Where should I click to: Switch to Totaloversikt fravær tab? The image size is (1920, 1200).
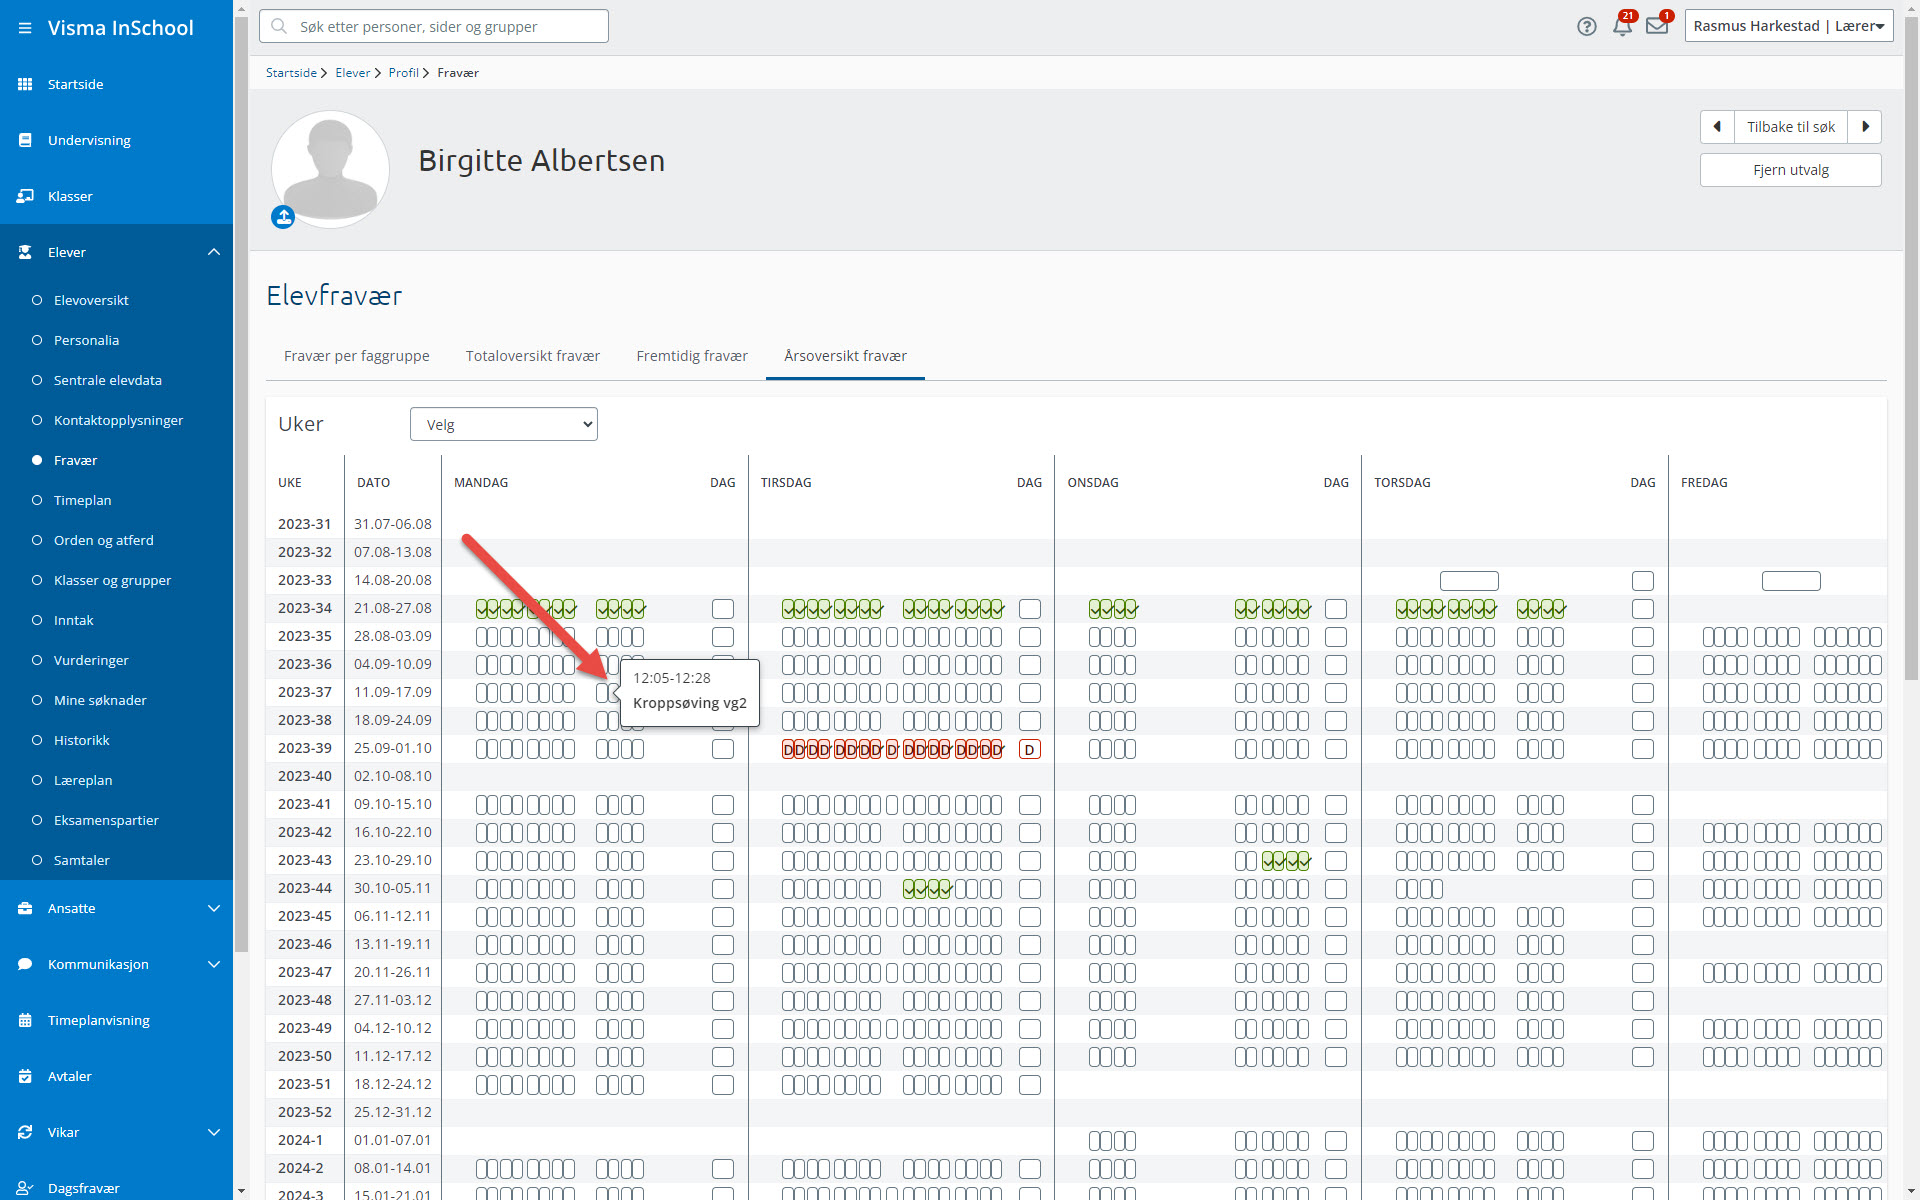coord(533,356)
